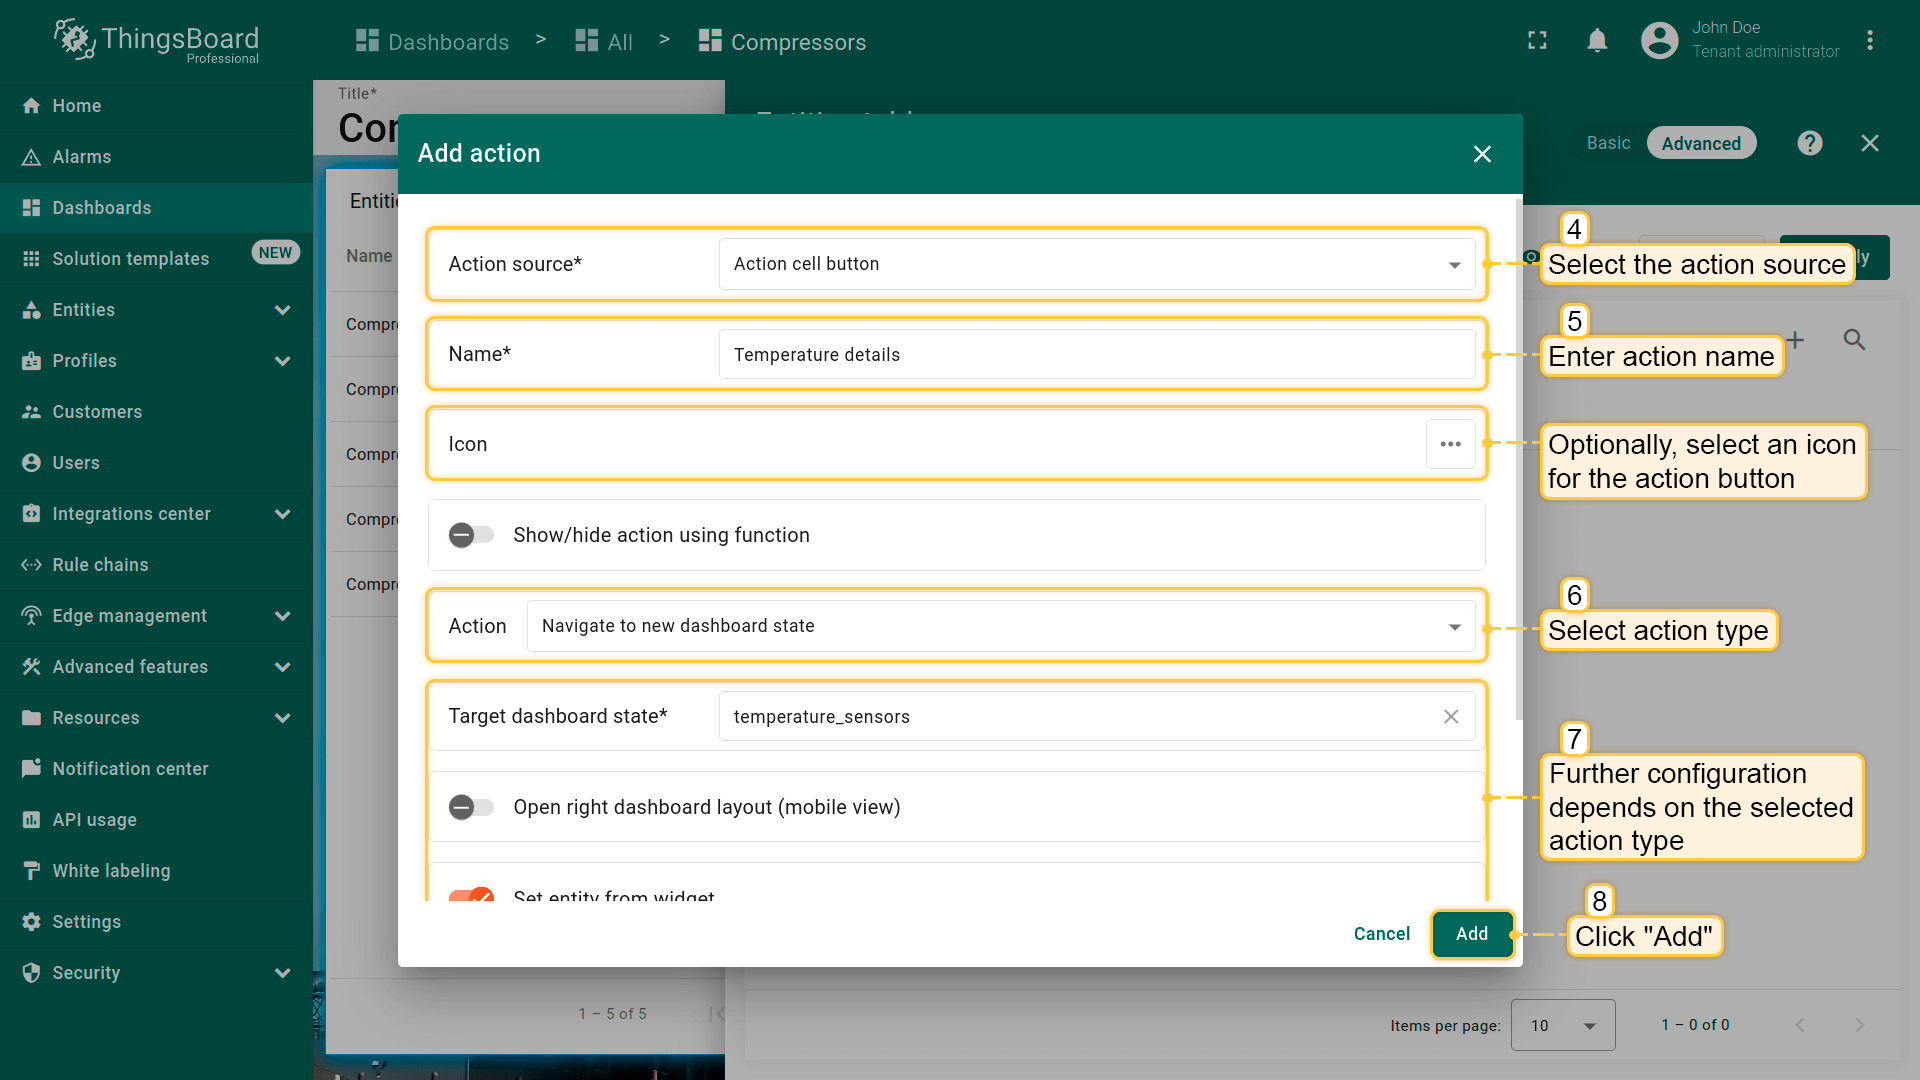Open the Alarms menu item
Viewport: 1920px width, 1080px height.
coord(82,157)
